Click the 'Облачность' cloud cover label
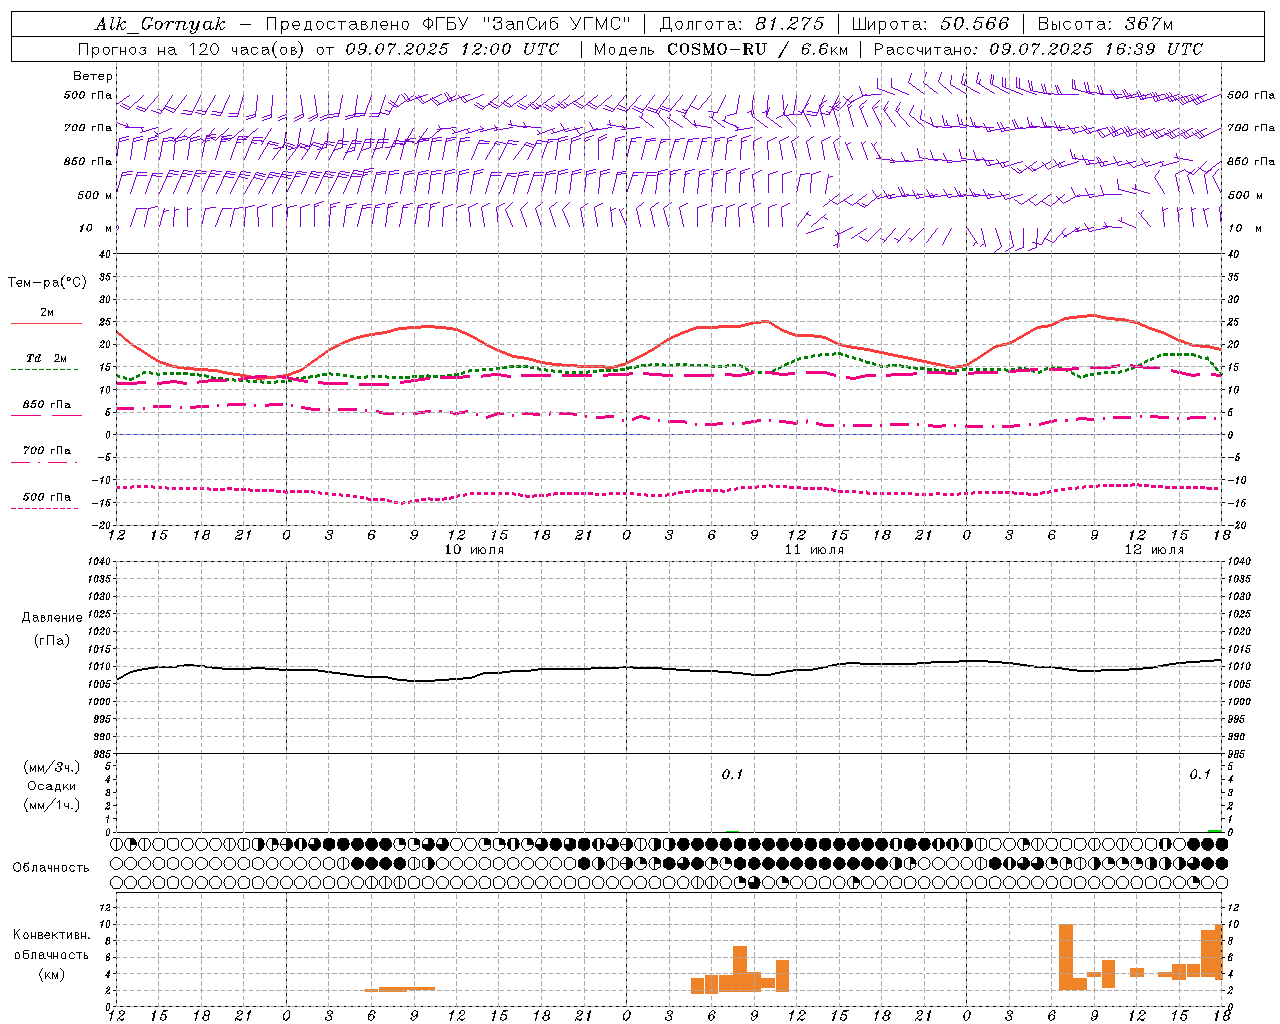Viewport: 1280px width, 1024px height. (x=50, y=868)
